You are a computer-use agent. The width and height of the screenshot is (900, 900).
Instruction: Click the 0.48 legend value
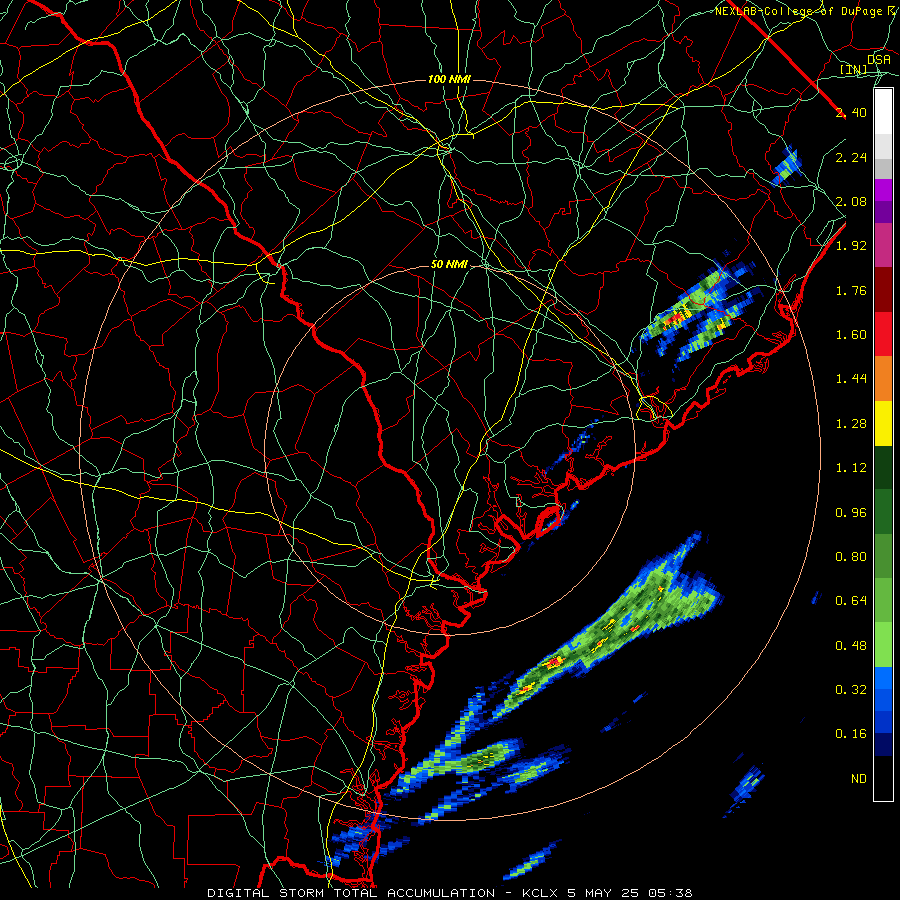(x=851, y=646)
